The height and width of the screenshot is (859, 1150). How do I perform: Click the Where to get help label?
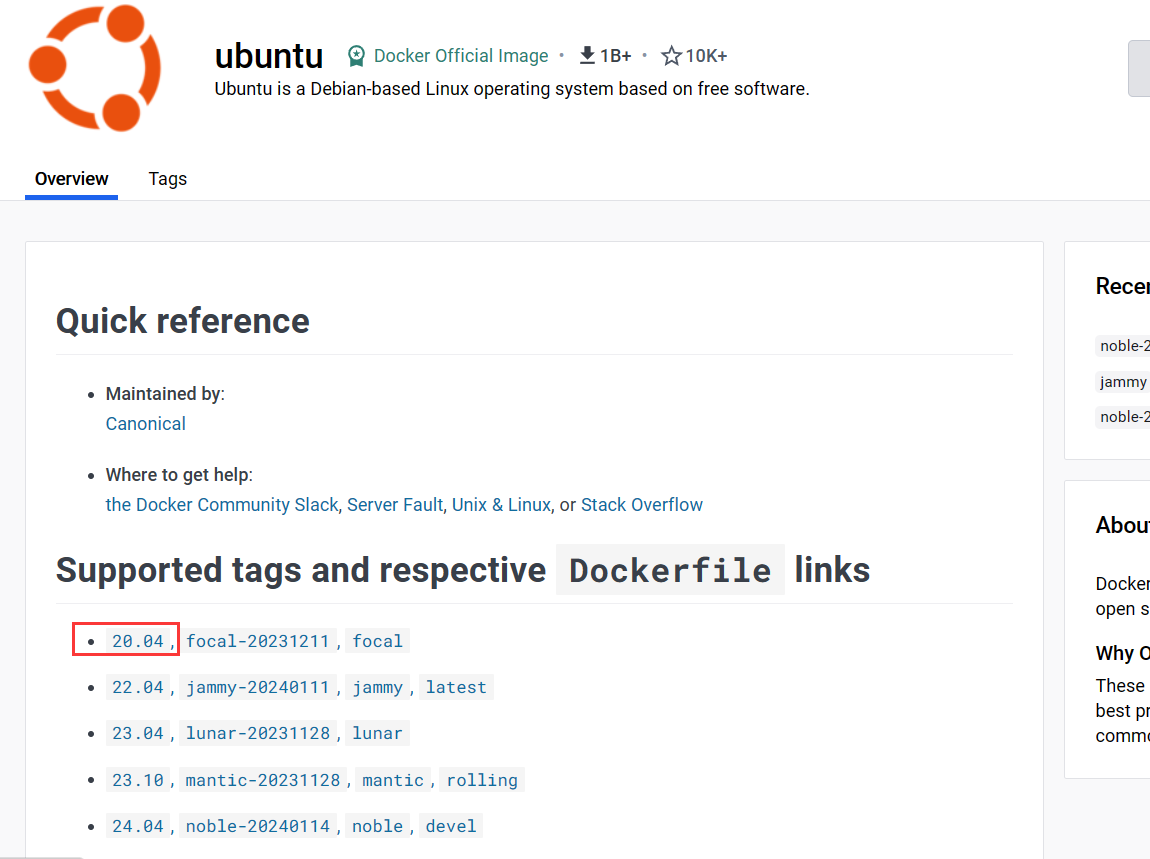click(179, 475)
